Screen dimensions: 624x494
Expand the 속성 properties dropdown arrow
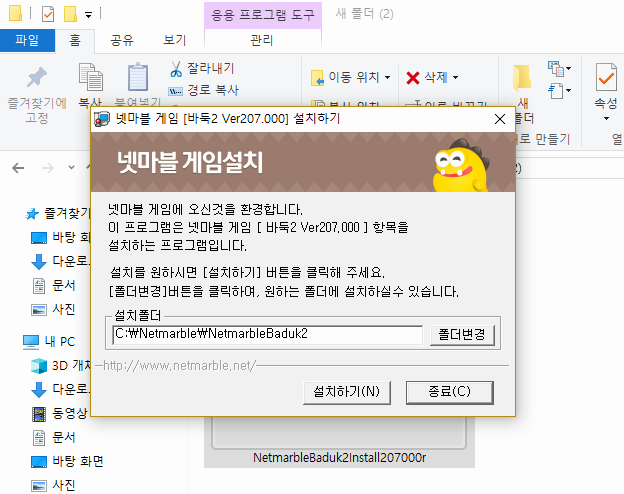point(606,119)
